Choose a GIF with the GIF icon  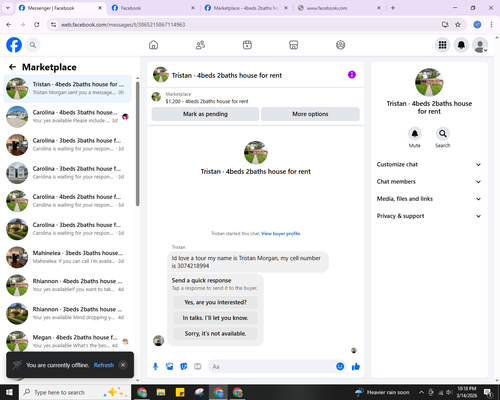point(198,367)
